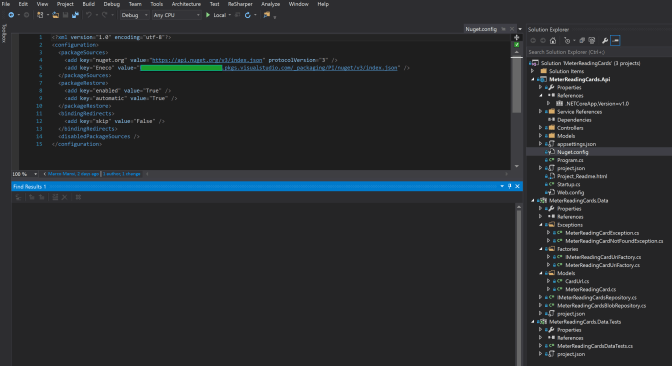Click the editor vertical scrollbar thumb
The width and height of the screenshot is (672, 366).
516,84
